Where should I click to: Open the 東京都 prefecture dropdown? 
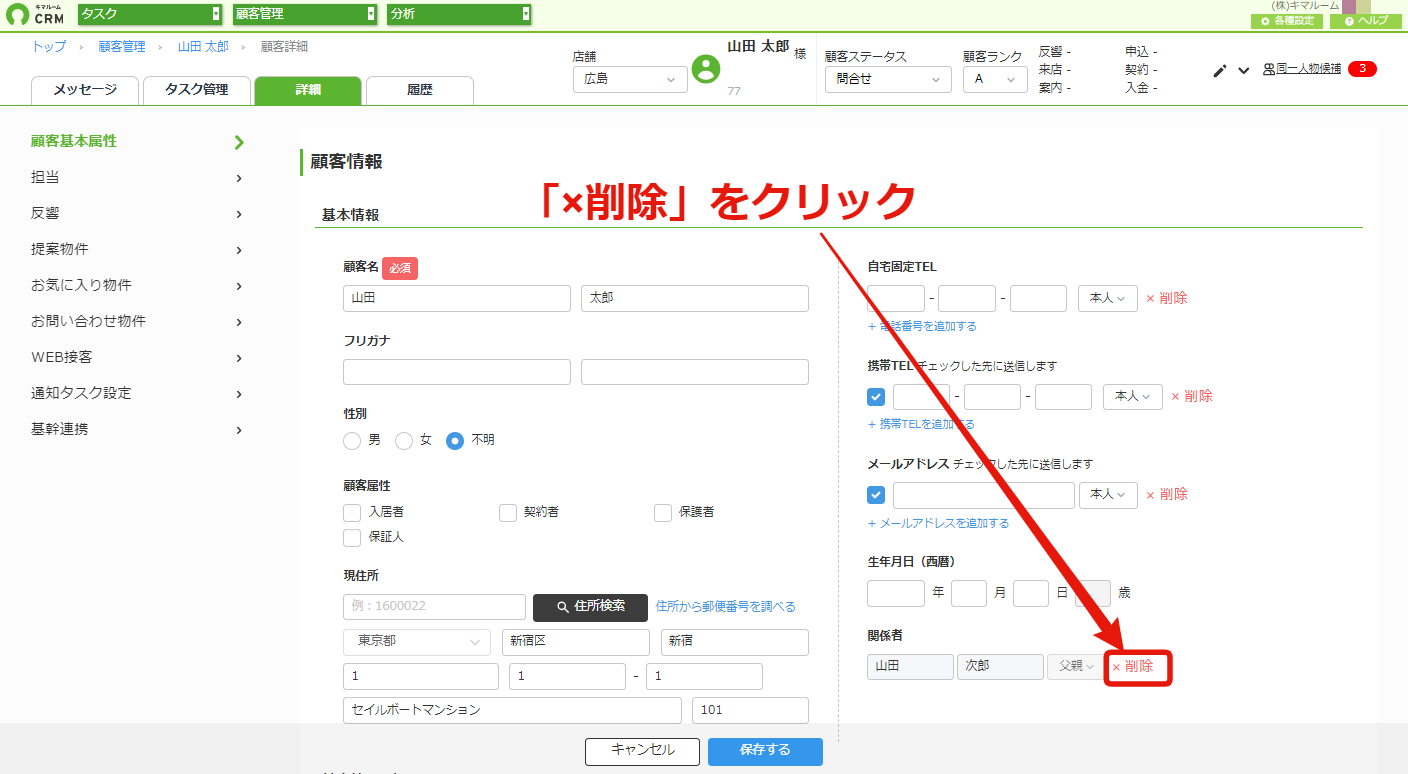click(x=417, y=642)
